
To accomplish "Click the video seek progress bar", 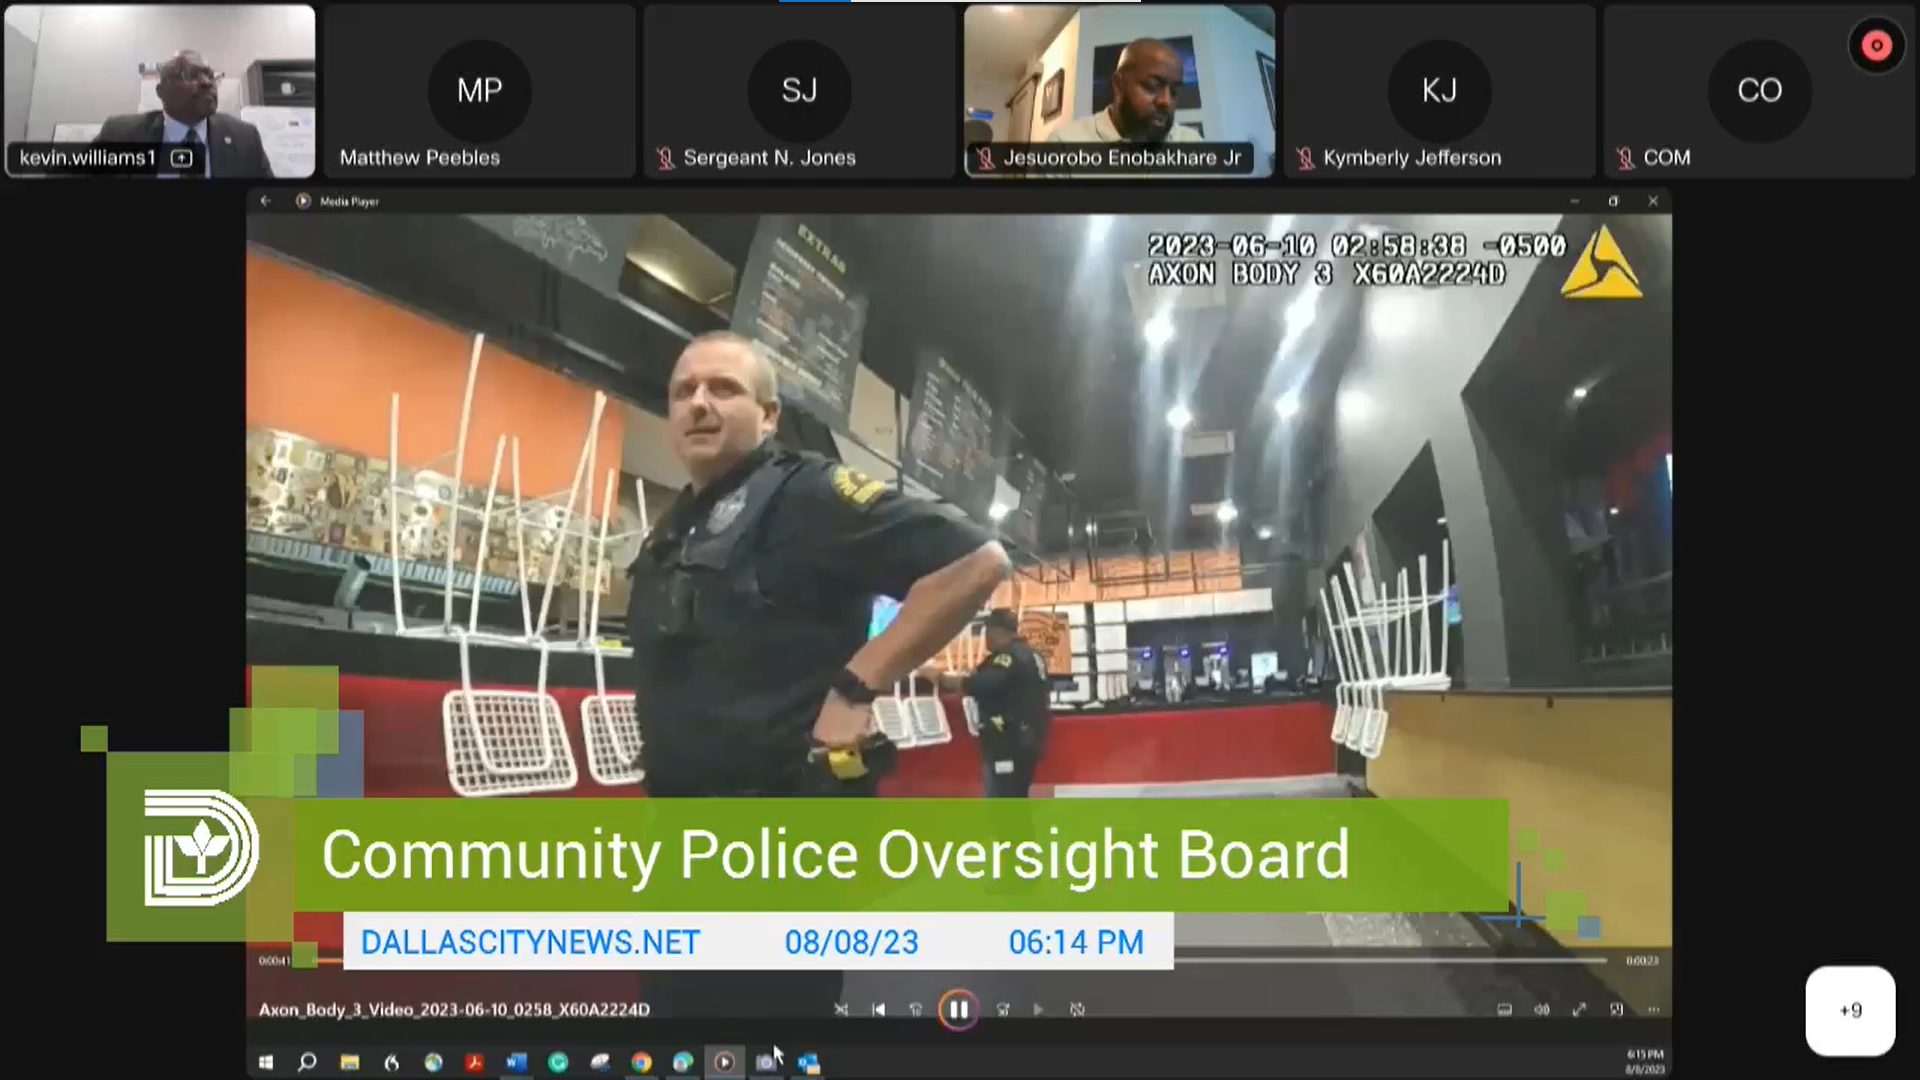I will 1400,960.
